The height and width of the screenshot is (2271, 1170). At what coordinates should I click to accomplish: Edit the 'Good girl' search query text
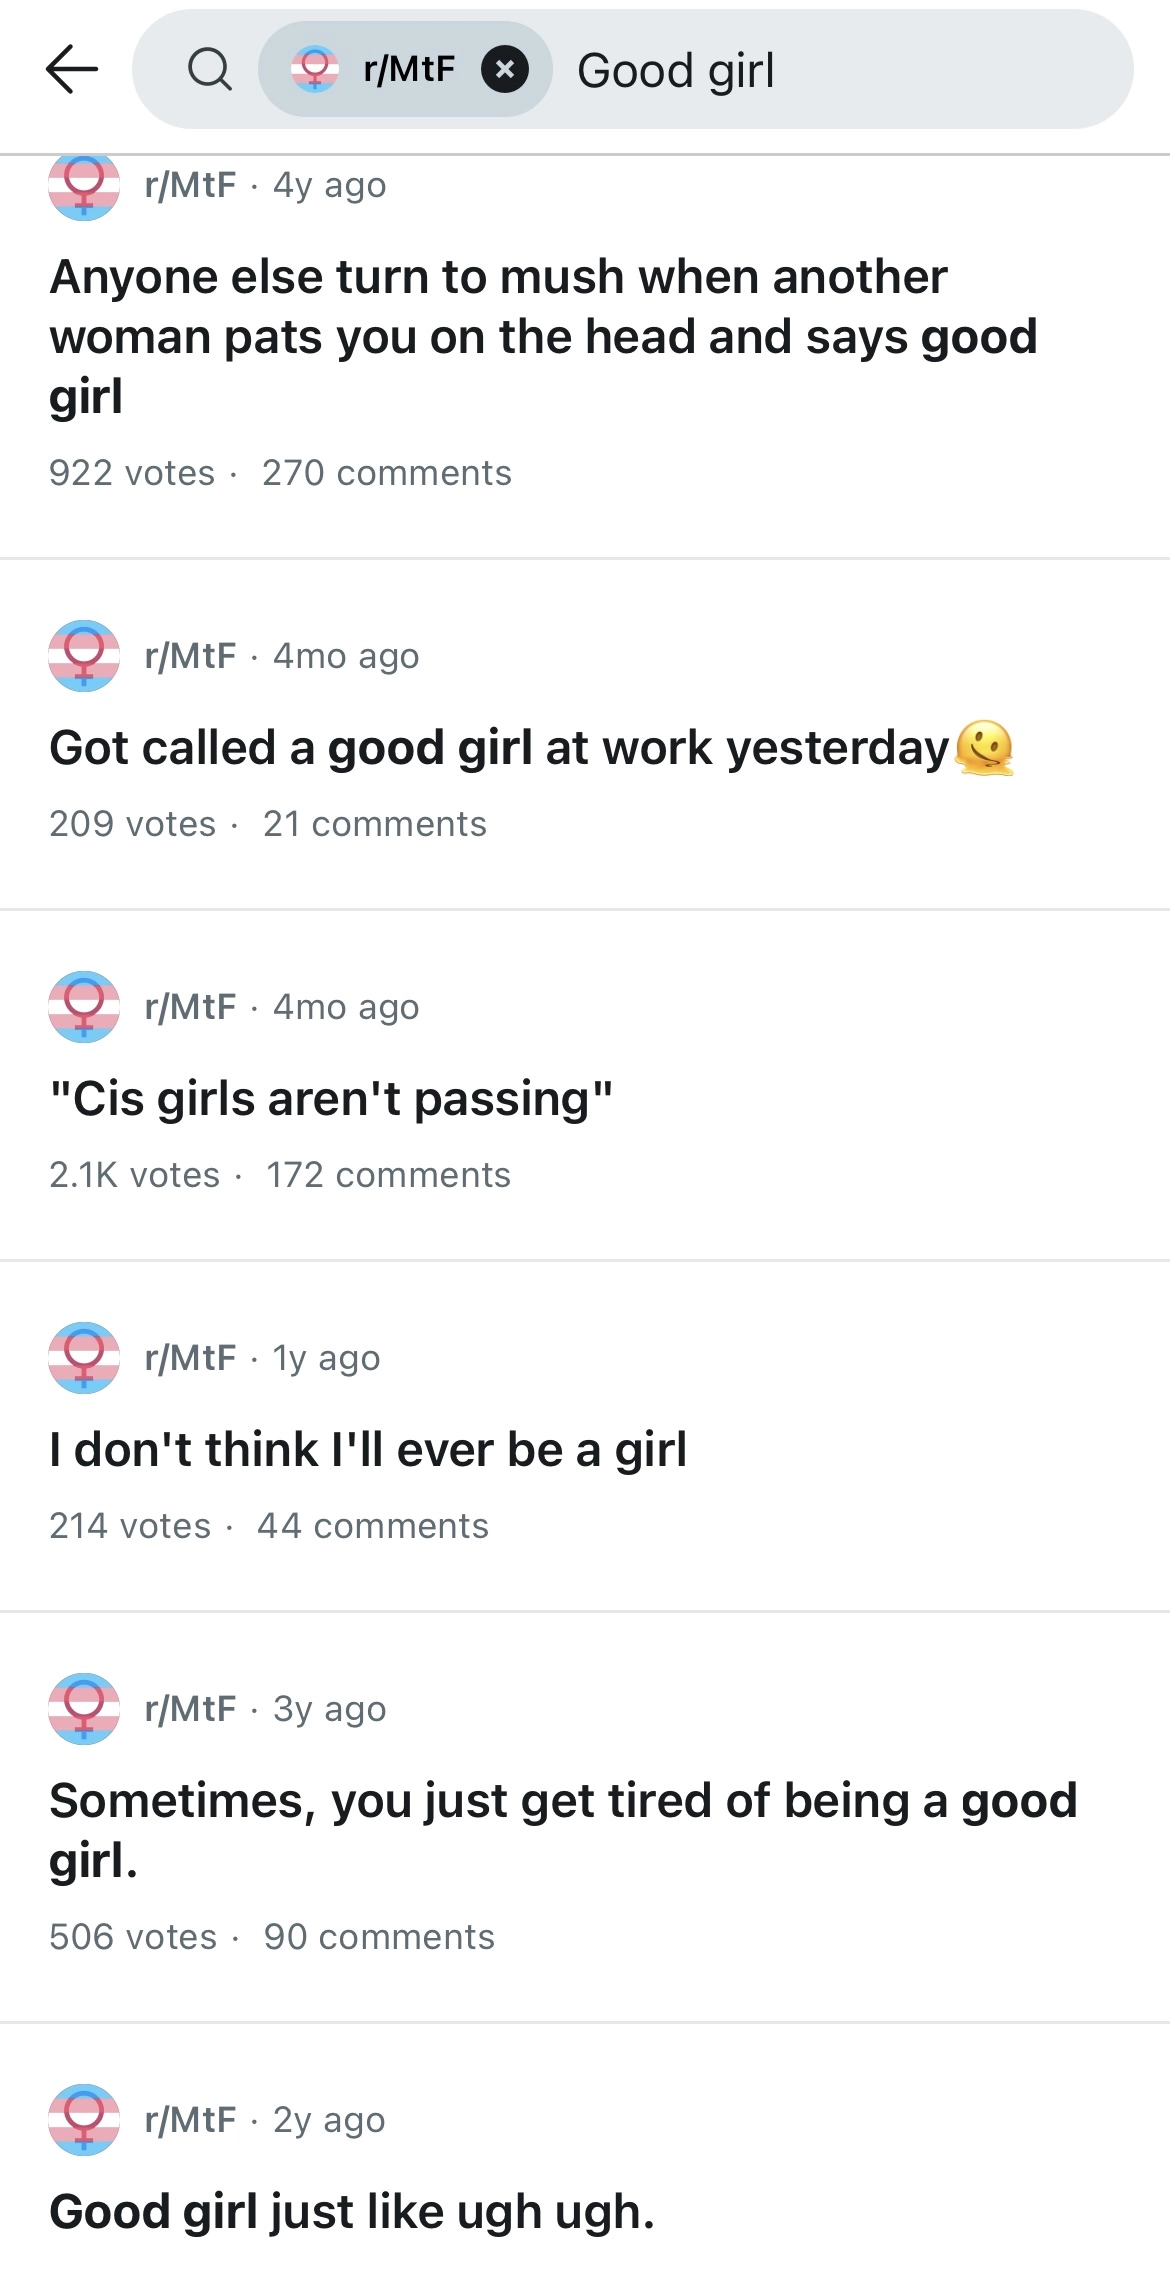pos(676,70)
